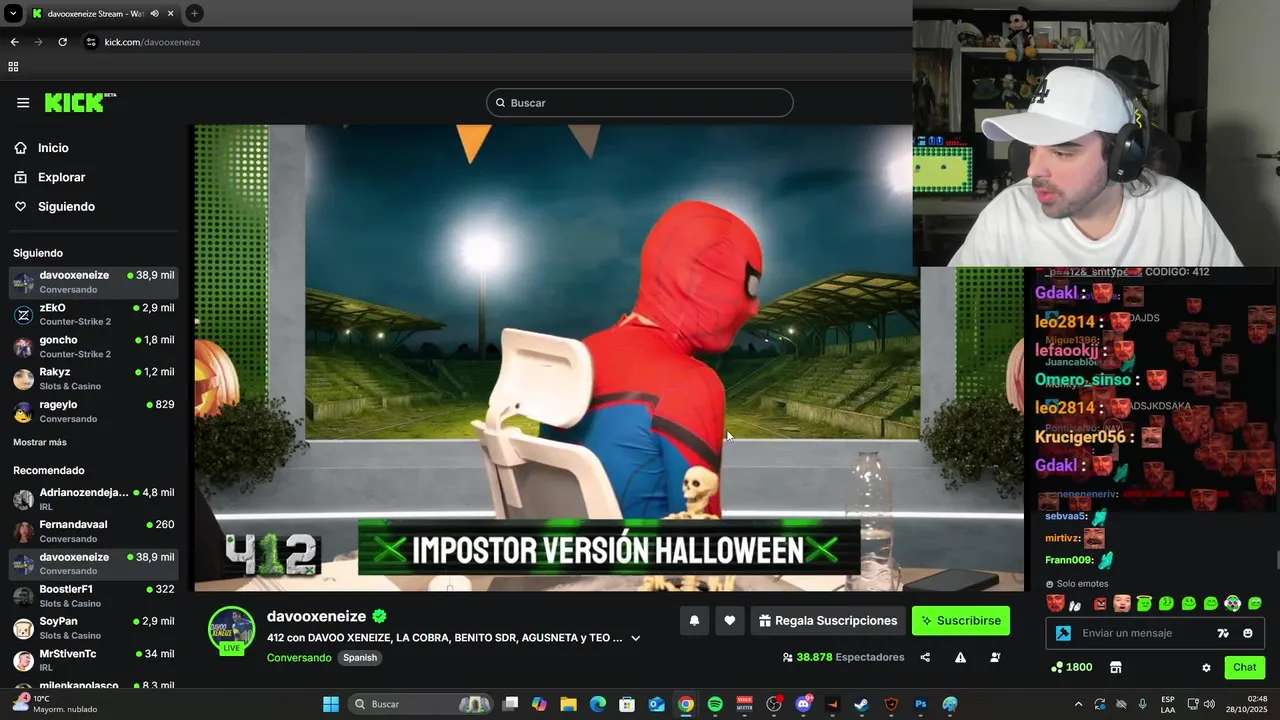The image size is (1280, 720).
Task: Click the taskbar Buscar search box
Action: pos(420,704)
